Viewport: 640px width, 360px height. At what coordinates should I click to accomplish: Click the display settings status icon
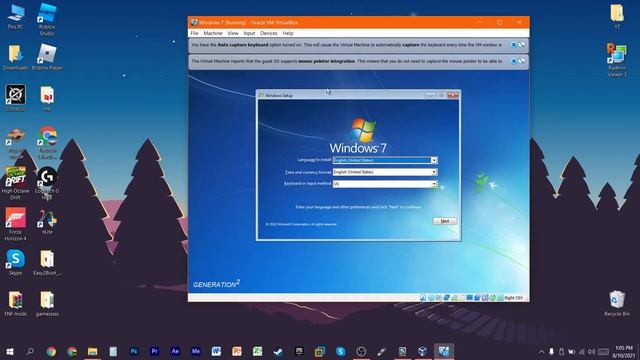469,298
